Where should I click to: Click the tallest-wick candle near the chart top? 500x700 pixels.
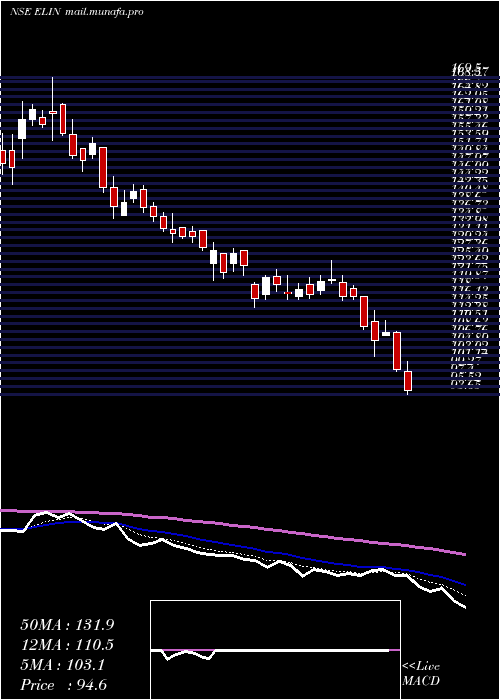(x=53, y=108)
